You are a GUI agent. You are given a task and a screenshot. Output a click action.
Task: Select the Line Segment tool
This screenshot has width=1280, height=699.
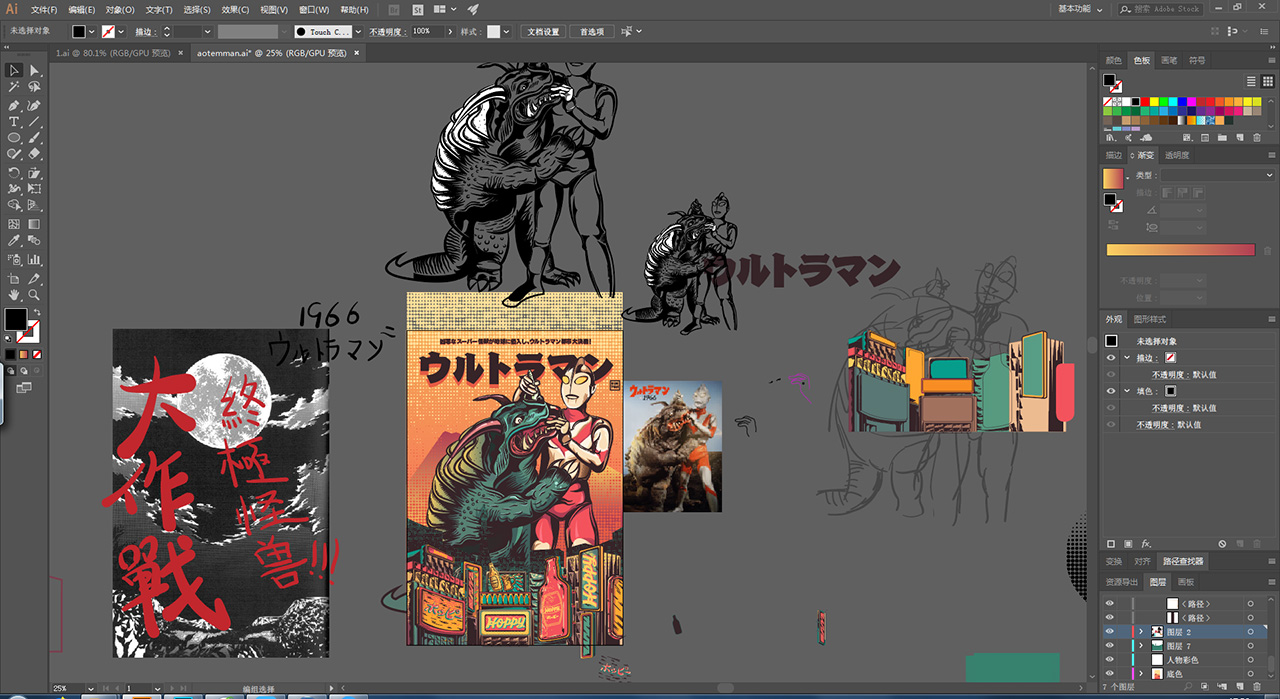(34, 121)
